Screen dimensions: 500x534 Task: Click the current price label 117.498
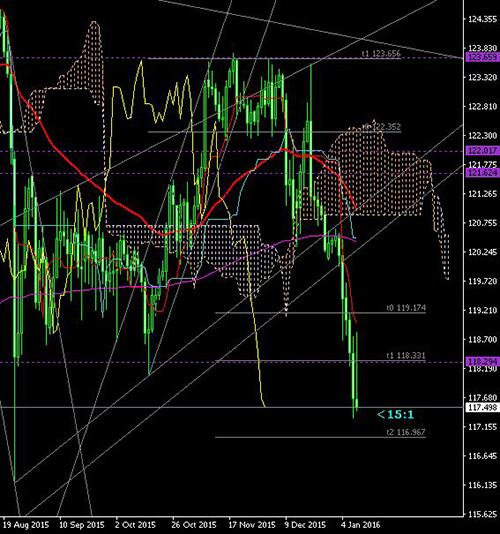[482, 407]
